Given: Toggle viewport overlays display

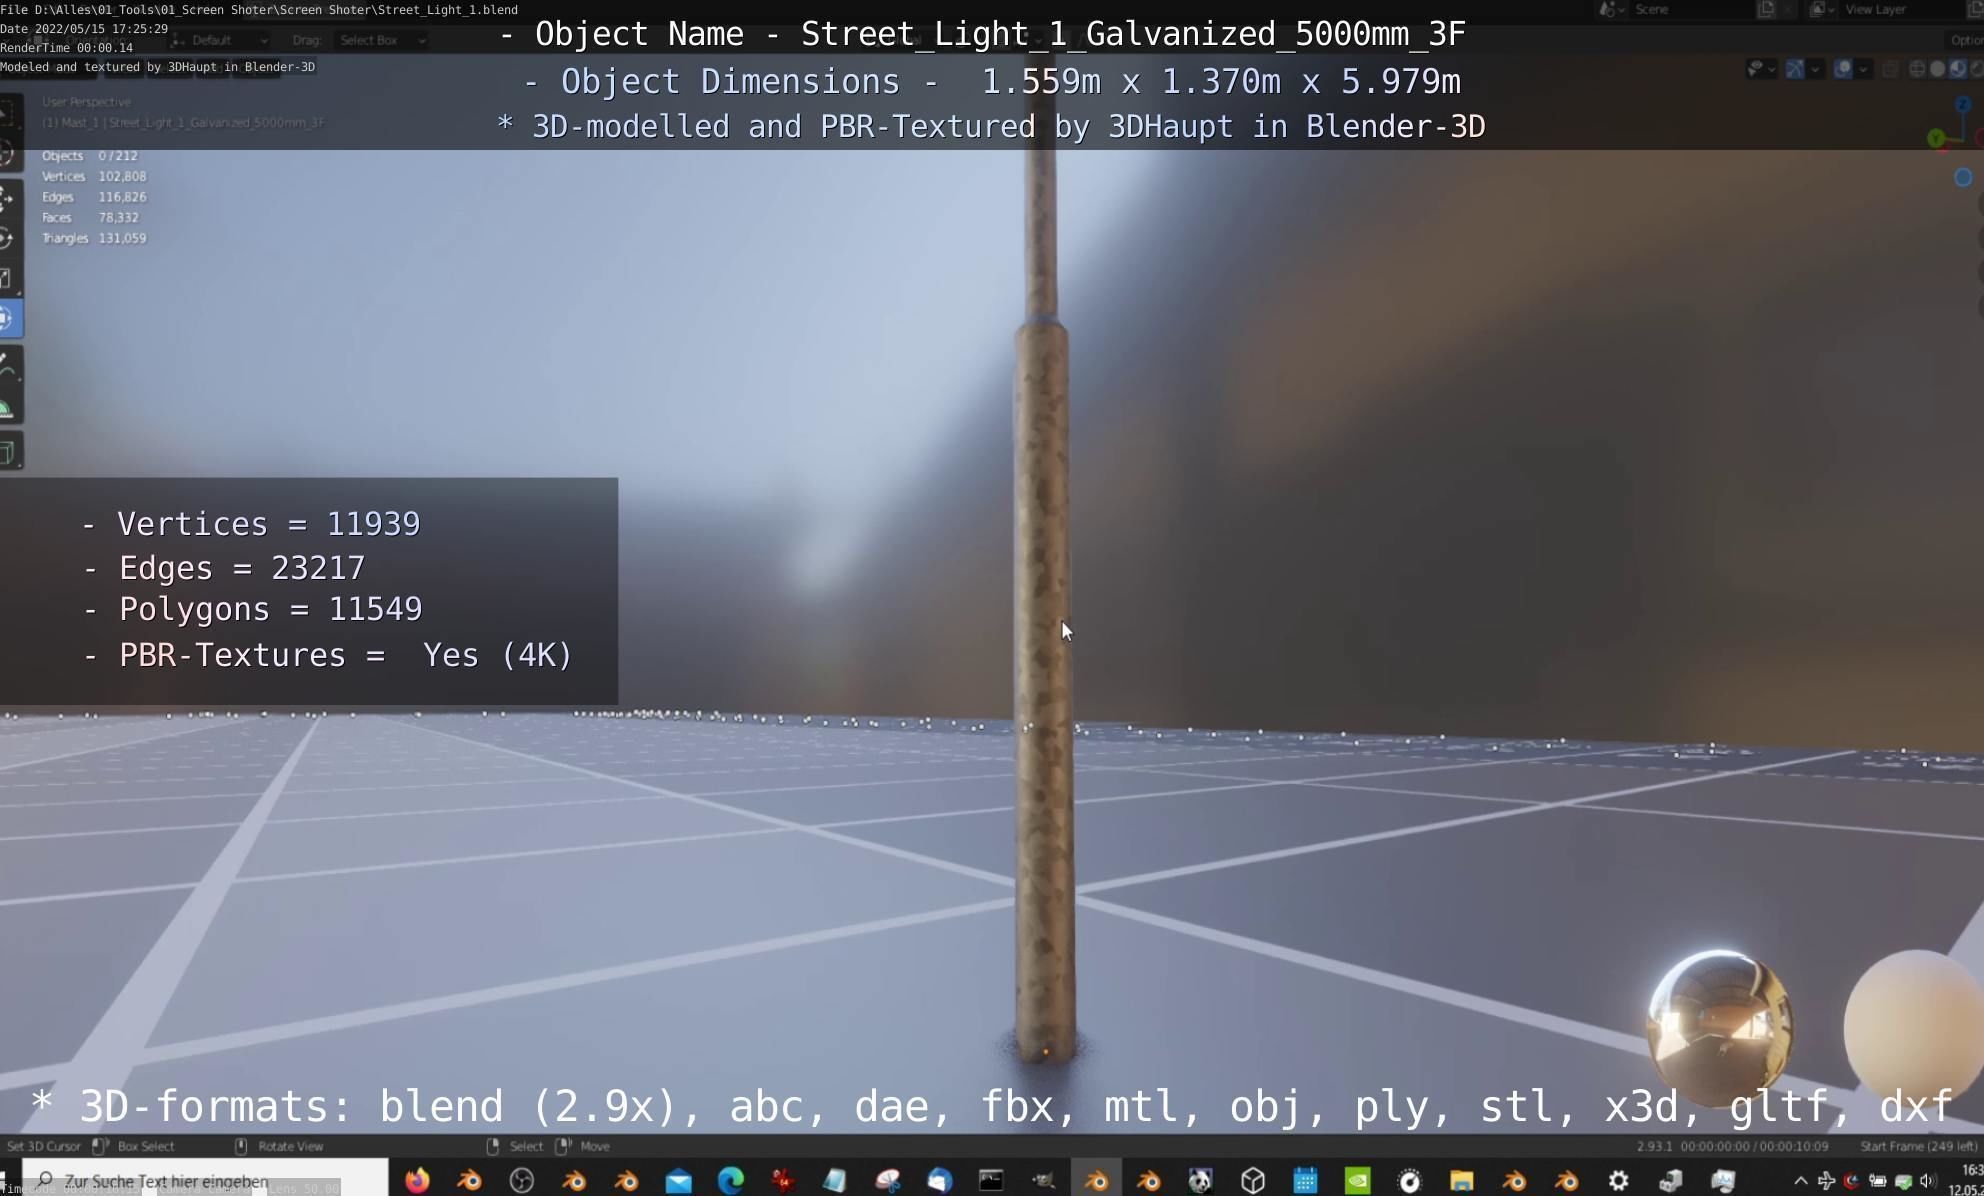Looking at the screenshot, I should [1843, 69].
